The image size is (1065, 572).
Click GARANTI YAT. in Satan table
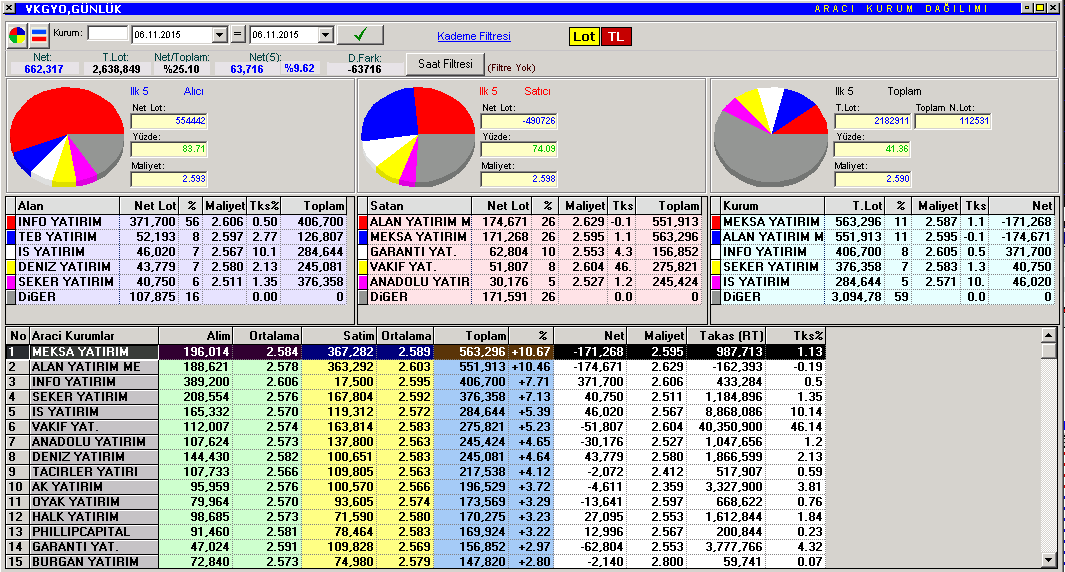tap(413, 252)
